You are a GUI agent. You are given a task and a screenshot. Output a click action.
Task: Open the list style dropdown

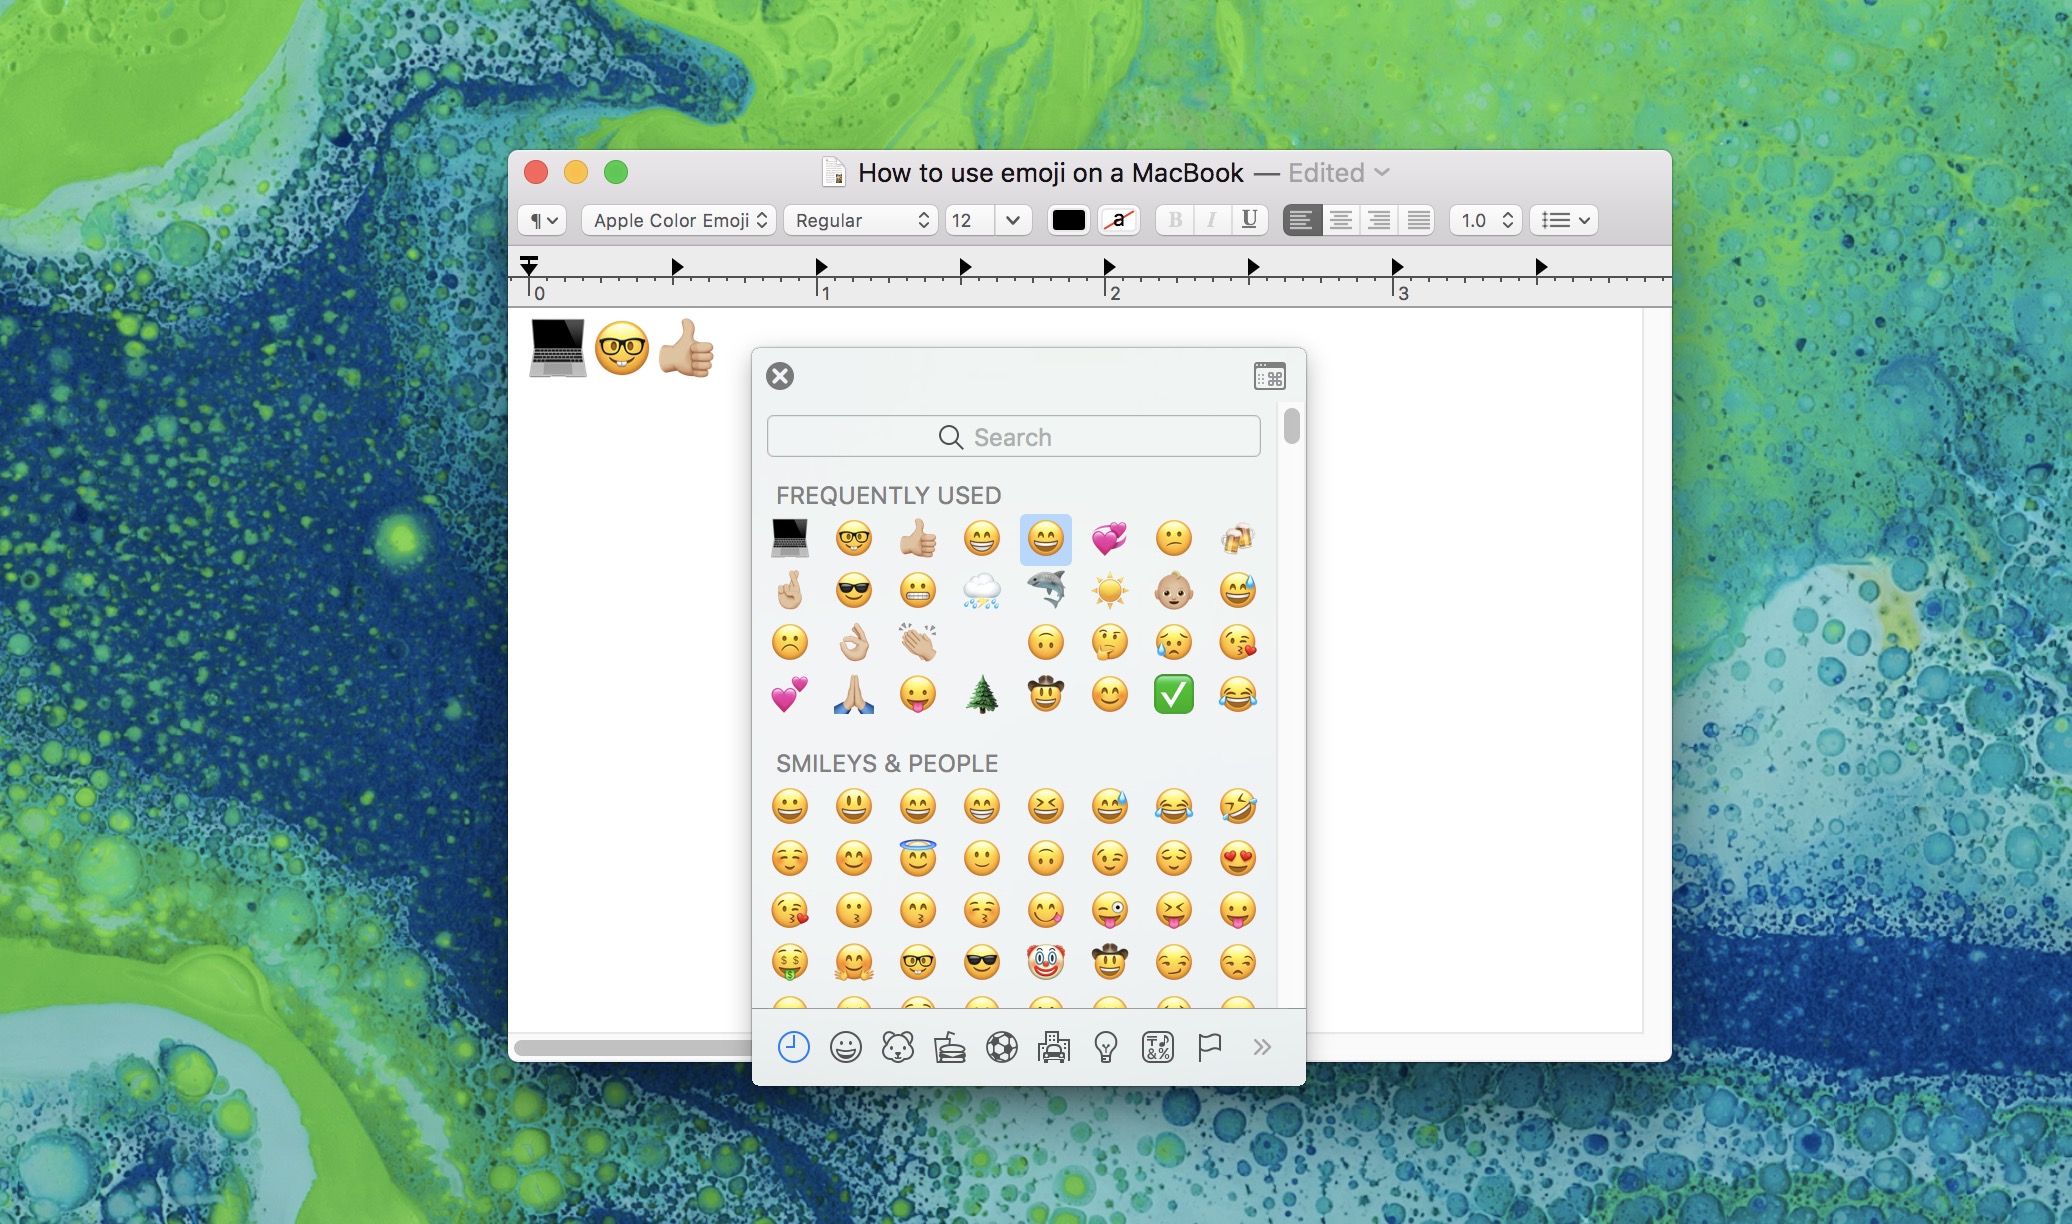pos(1563,220)
